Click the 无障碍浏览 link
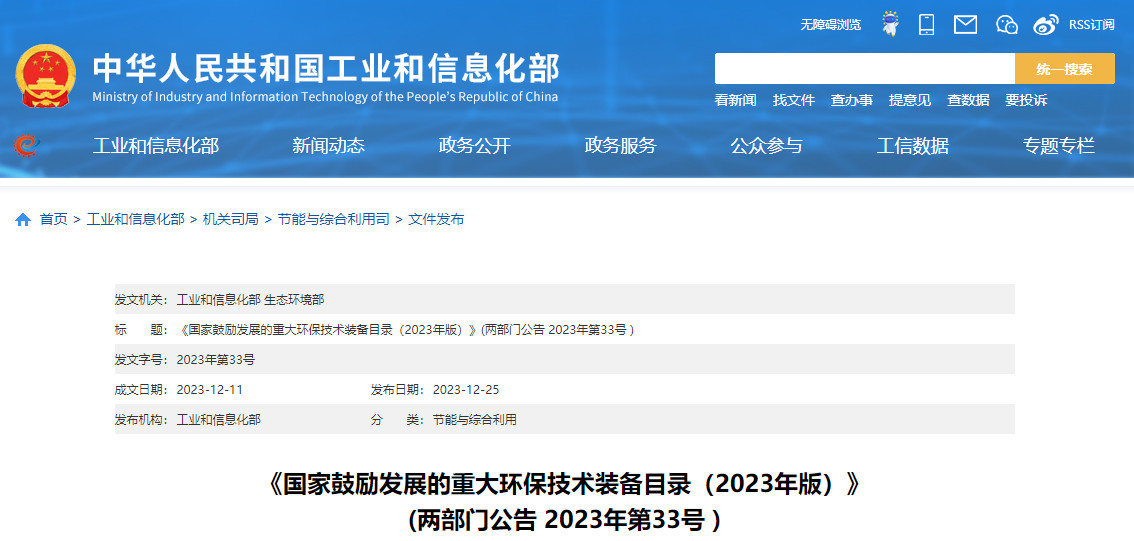This screenshot has width=1134, height=541. pyautogui.click(x=830, y=24)
